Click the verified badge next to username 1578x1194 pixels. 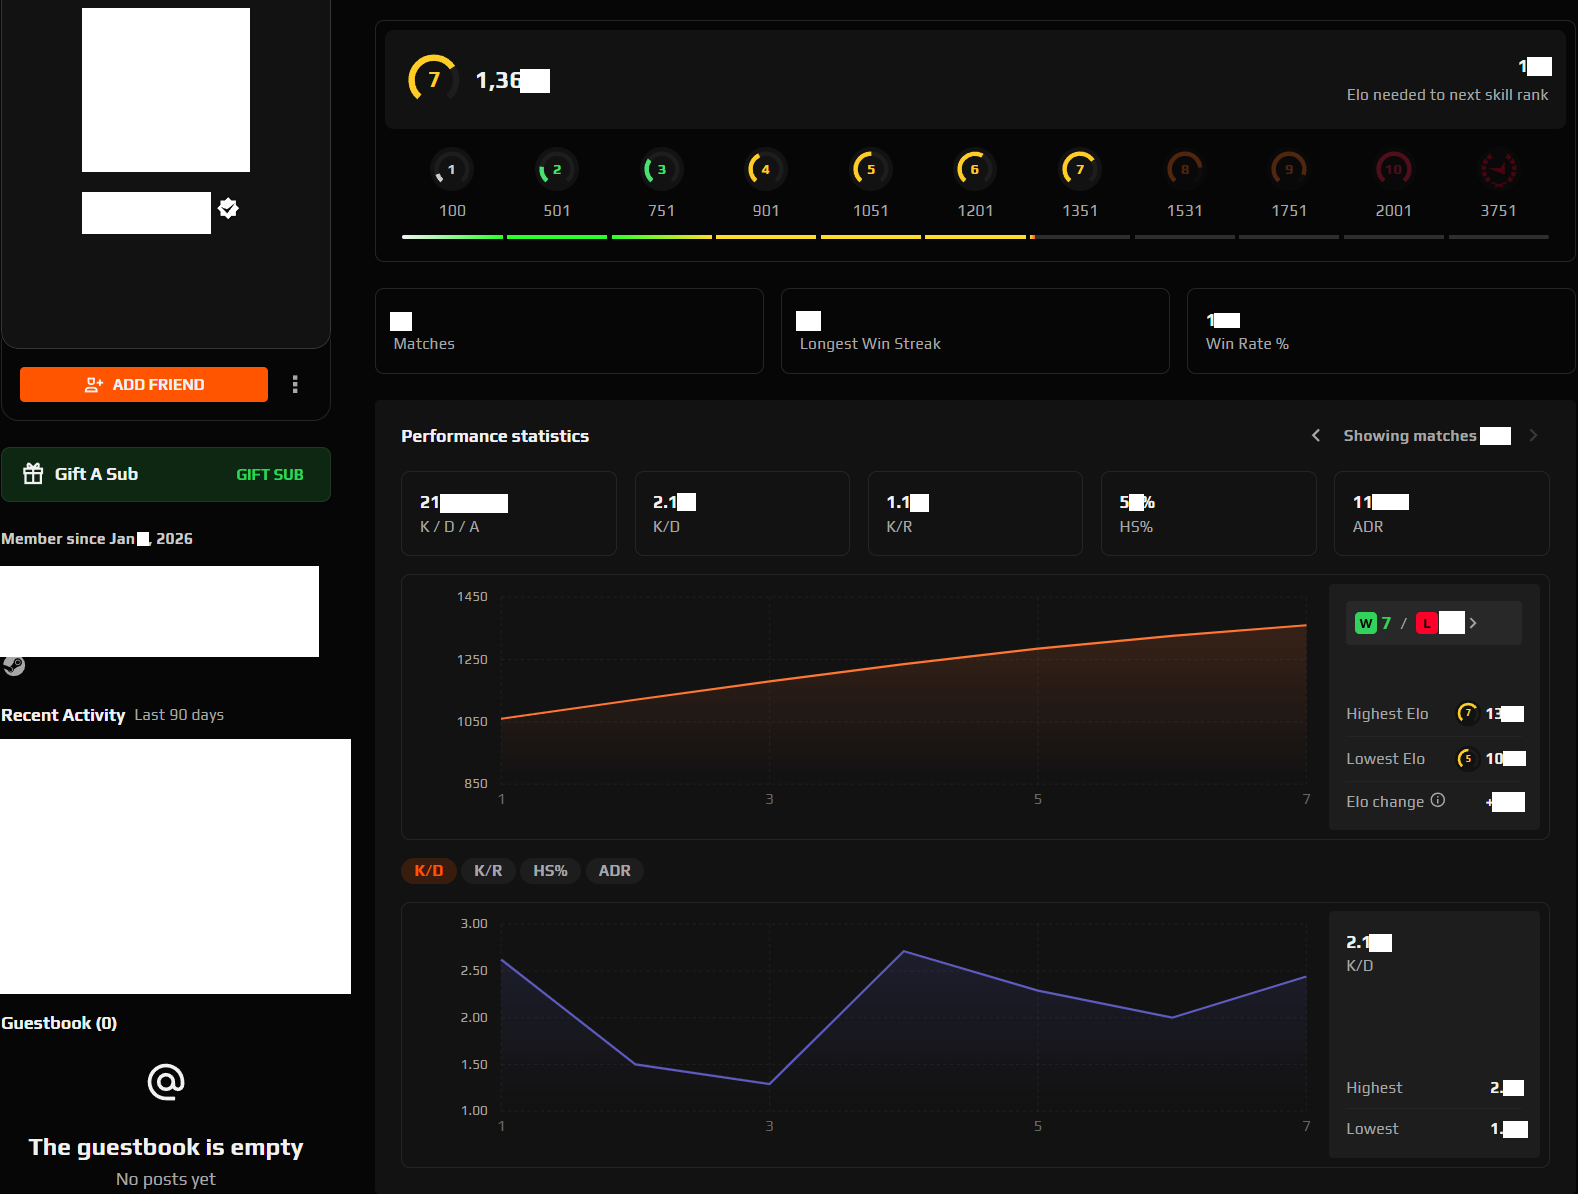click(x=228, y=208)
